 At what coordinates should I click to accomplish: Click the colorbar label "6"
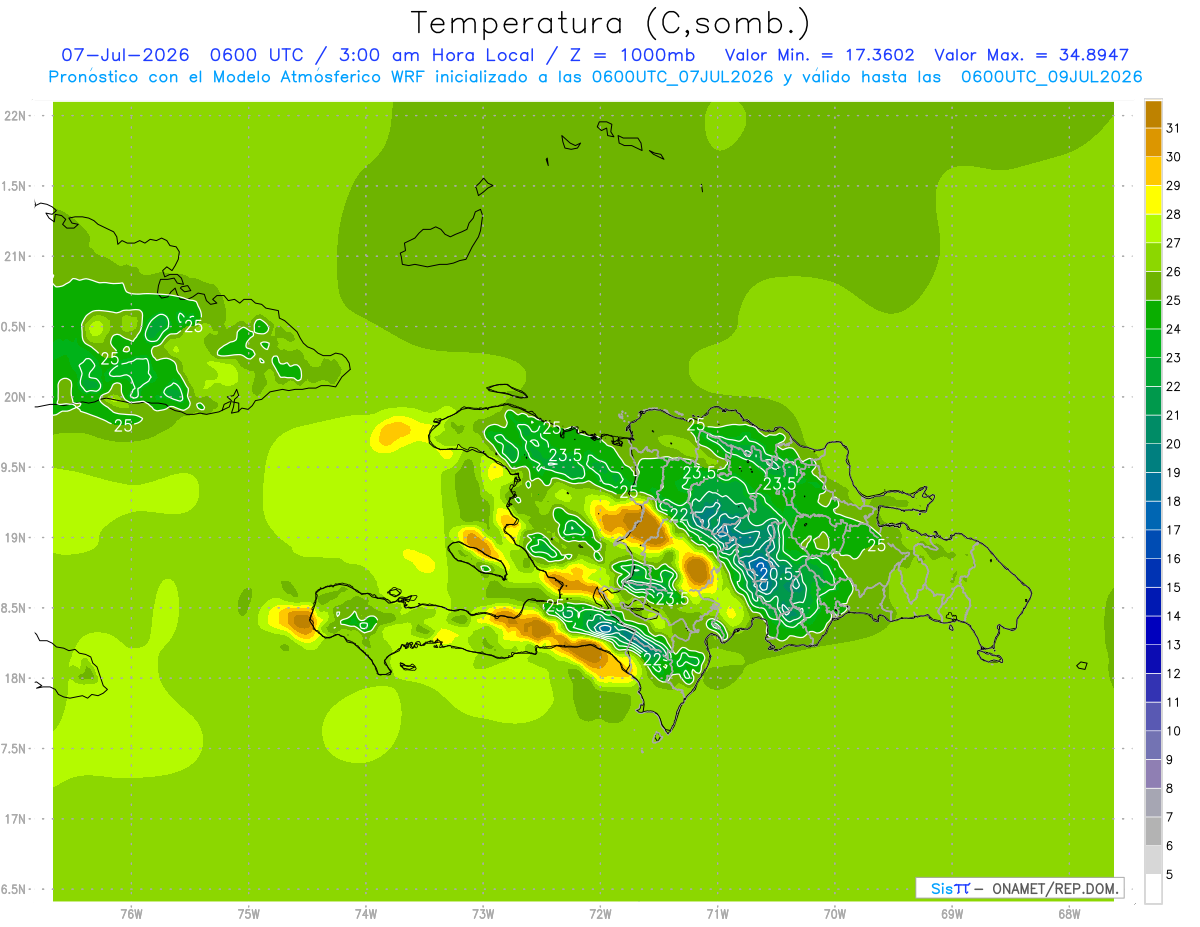pos(1170,846)
